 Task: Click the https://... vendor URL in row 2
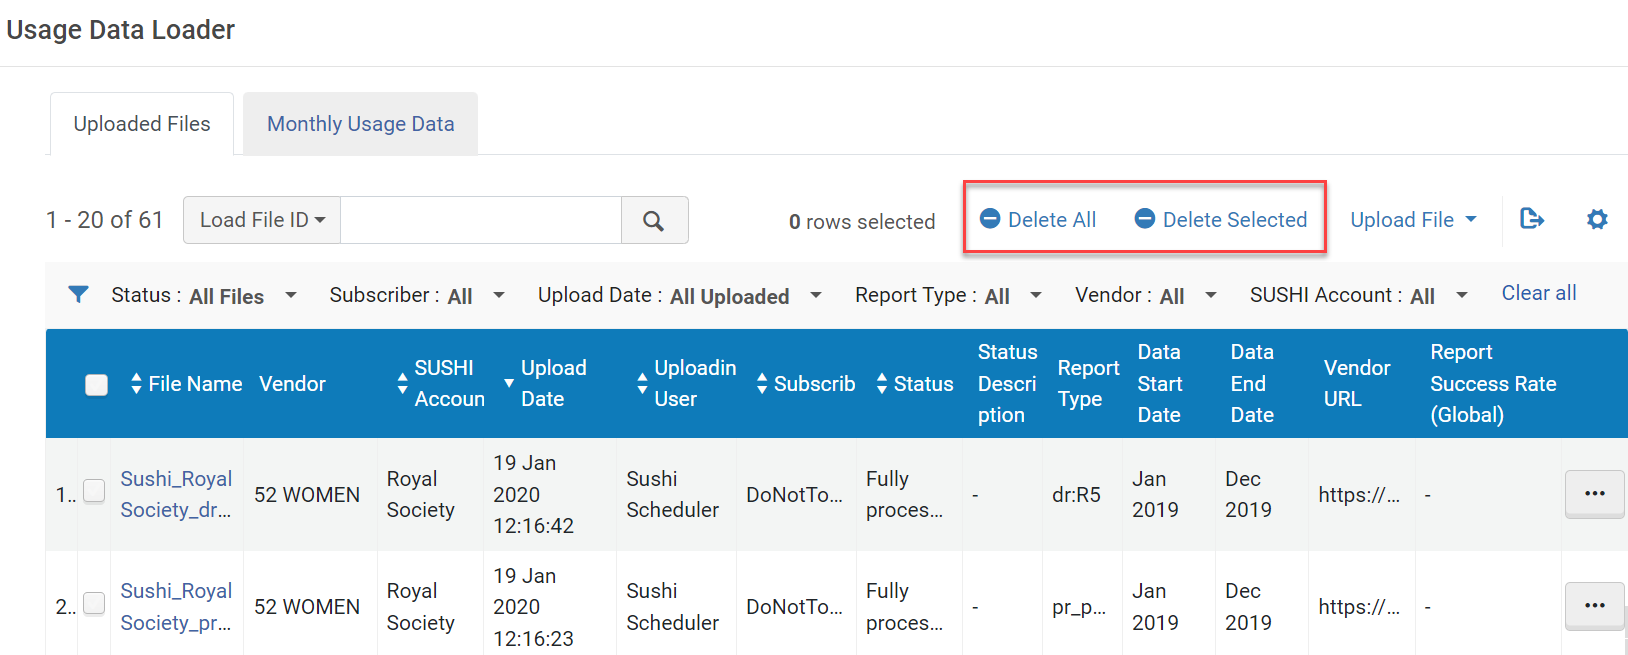pos(1359,606)
